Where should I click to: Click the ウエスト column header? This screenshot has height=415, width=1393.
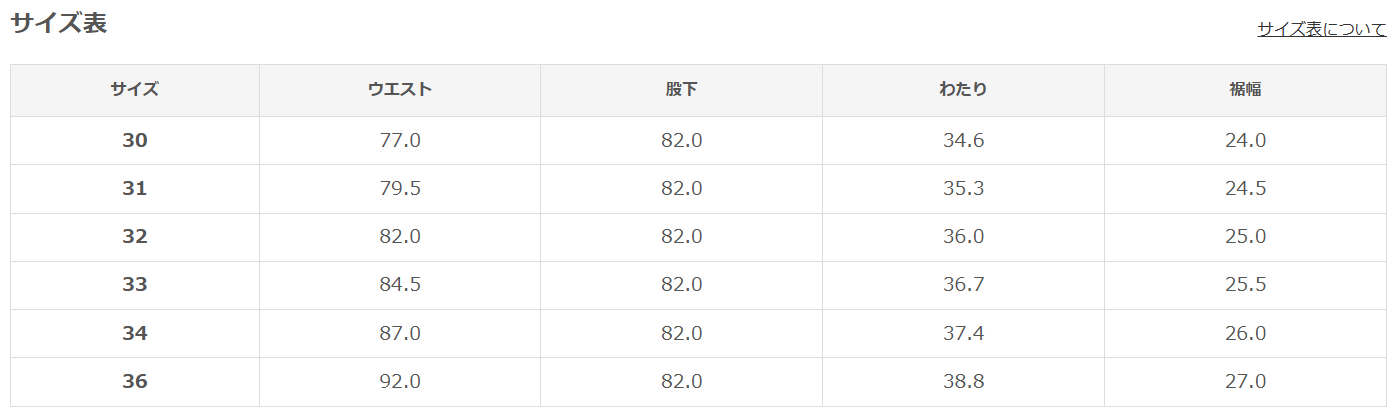(x=400, y=89)
